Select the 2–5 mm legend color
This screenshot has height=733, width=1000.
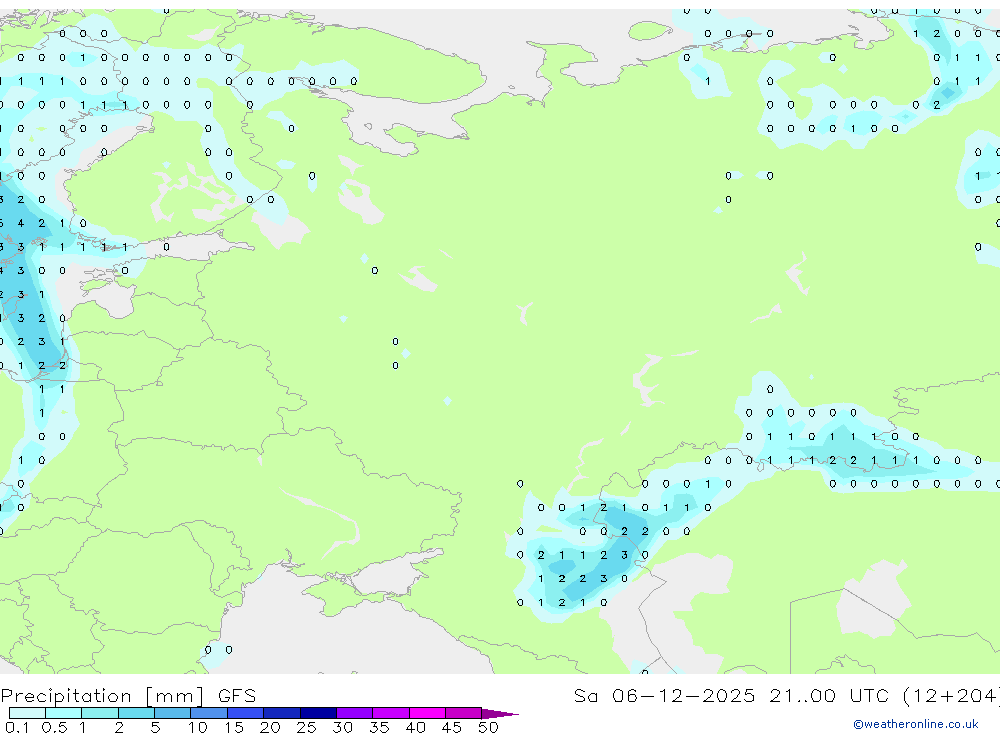point(136,713)
